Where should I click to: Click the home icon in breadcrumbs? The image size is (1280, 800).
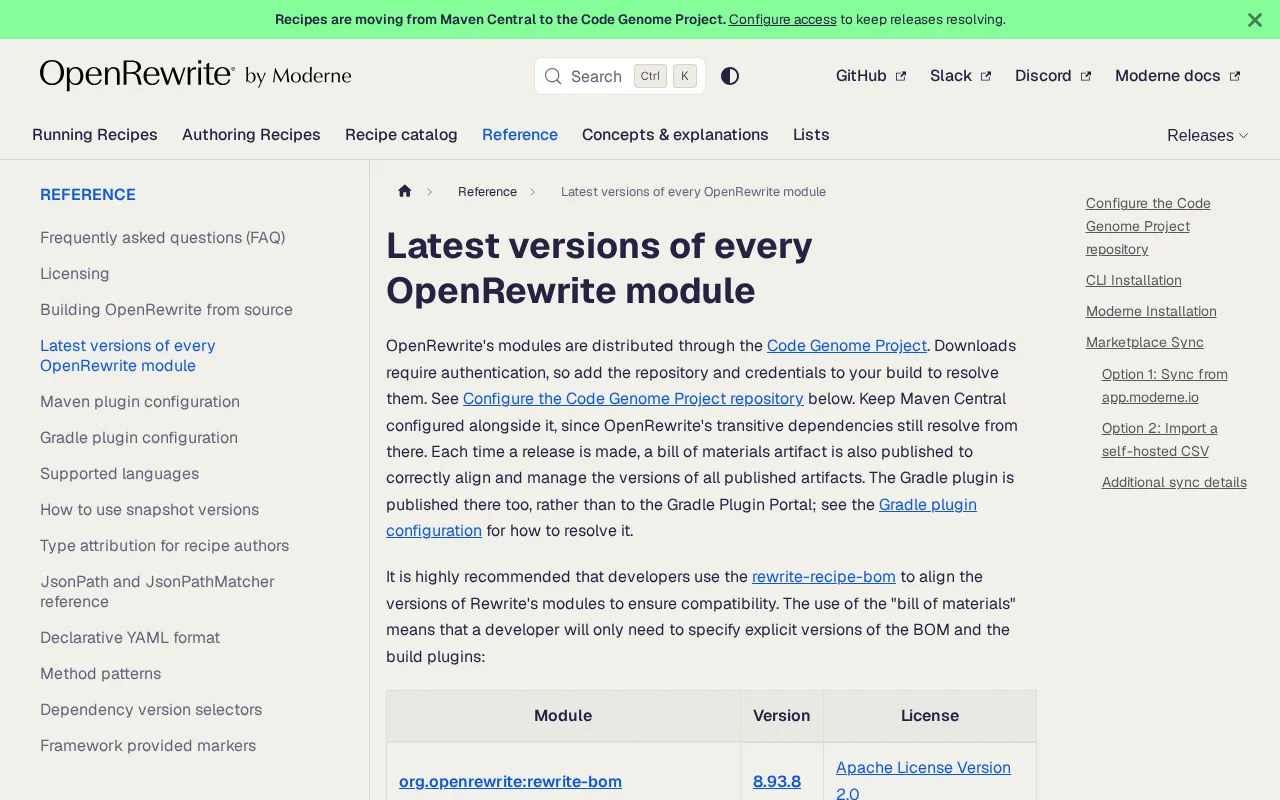click(x=404, y=191)
